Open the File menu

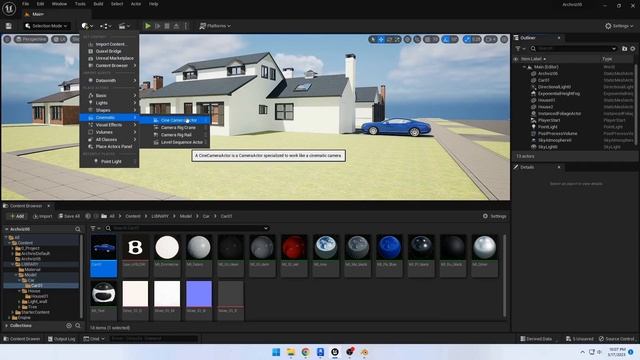pos(25,4)
